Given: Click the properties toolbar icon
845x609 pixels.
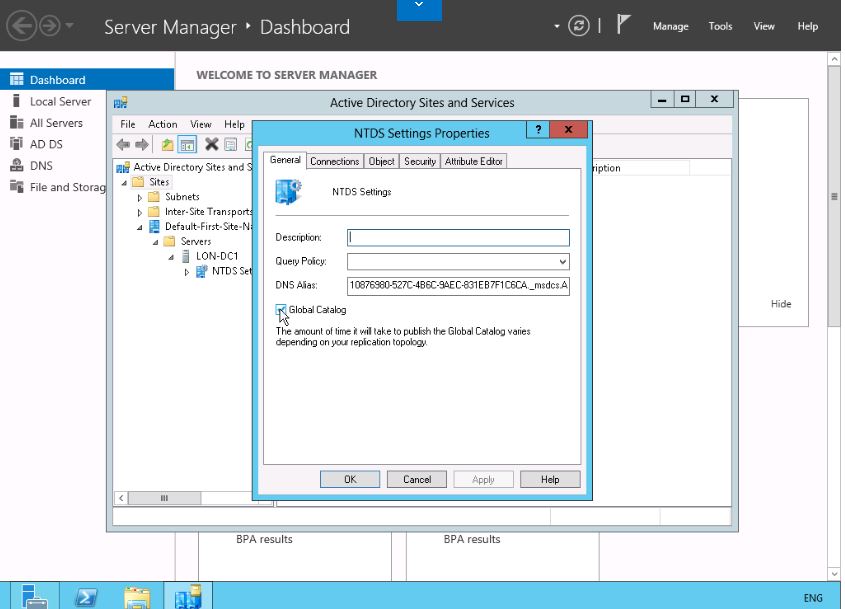Looking at the screenshot, I should point(231,145).
